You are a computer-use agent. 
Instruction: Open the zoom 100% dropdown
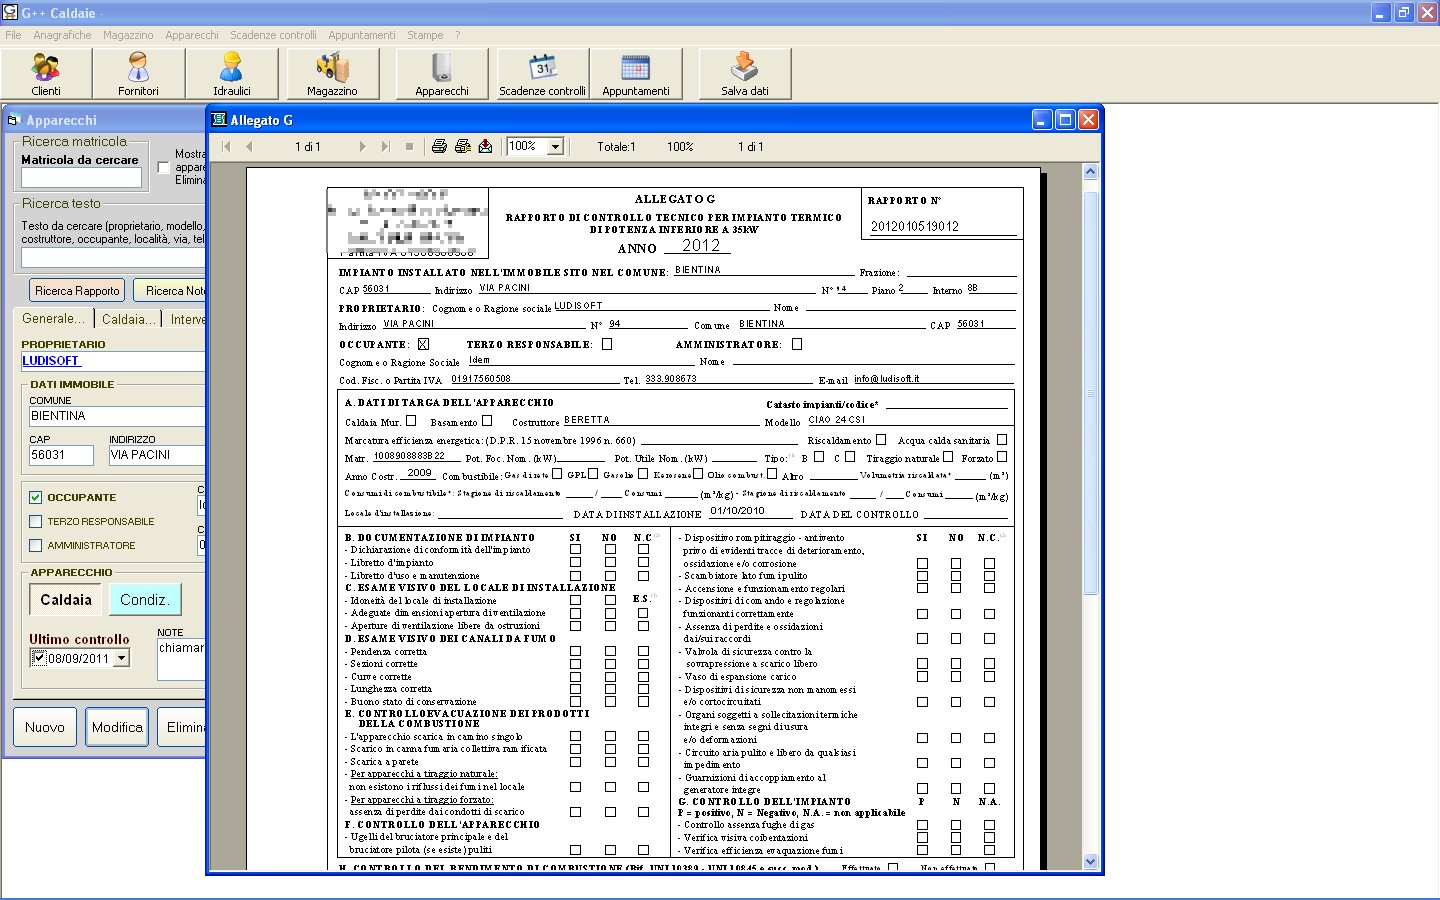555,146
